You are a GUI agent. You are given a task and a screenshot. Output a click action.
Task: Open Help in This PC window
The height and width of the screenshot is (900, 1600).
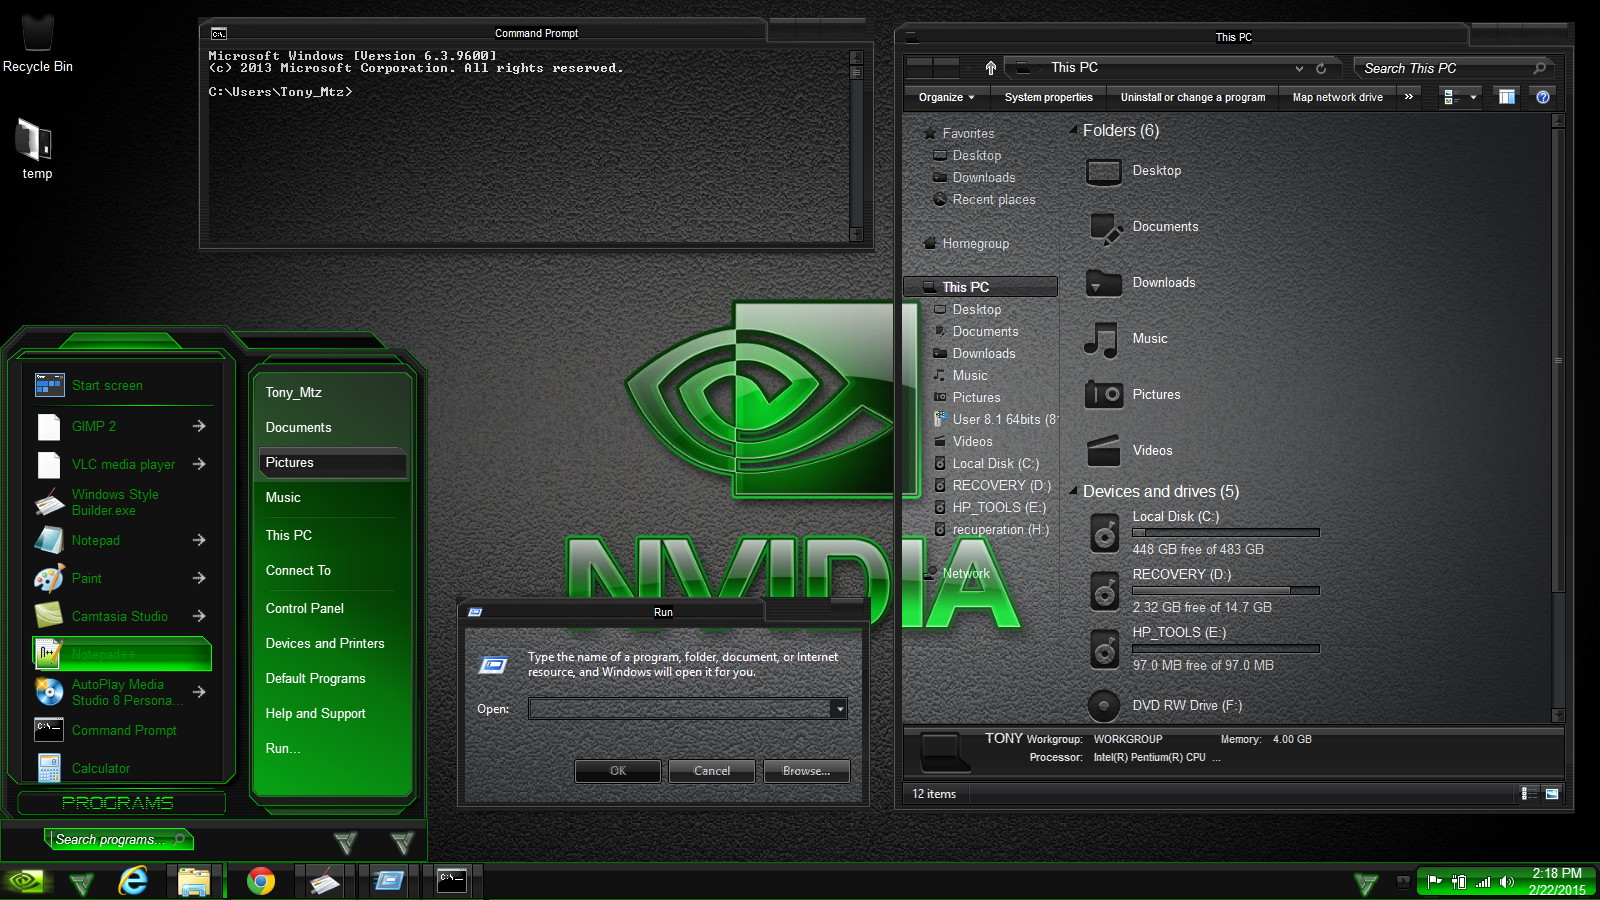1543,97
